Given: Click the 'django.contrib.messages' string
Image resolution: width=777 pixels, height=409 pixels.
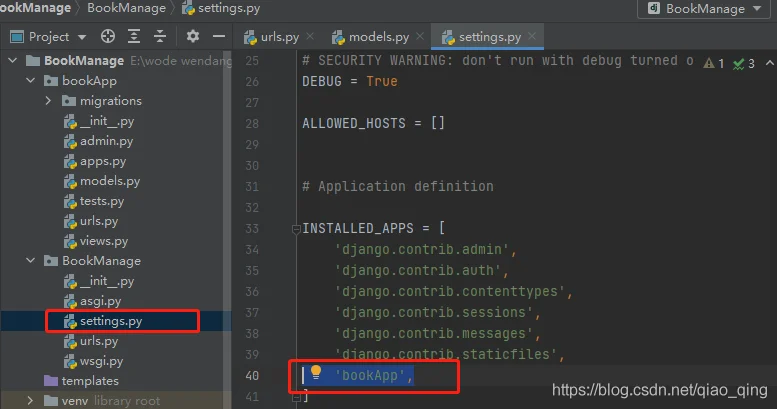Looking at the screenshot, I should point(434,334).
